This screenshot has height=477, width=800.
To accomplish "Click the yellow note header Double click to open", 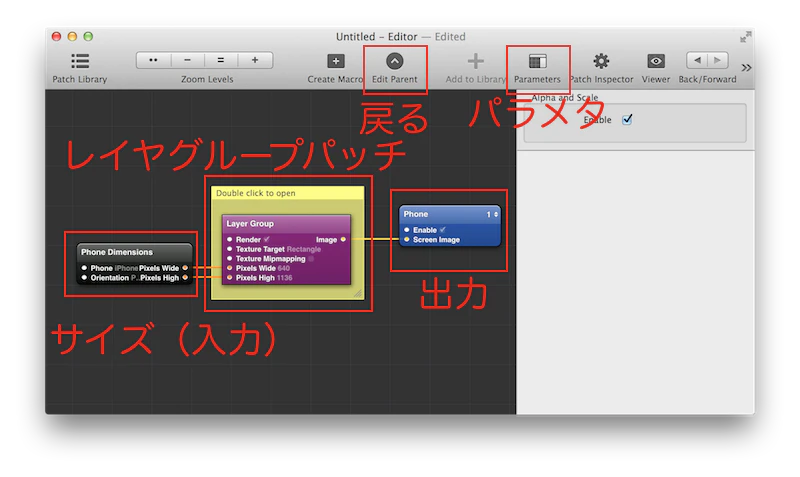I will pyautogui.click(x=288, y=193).
